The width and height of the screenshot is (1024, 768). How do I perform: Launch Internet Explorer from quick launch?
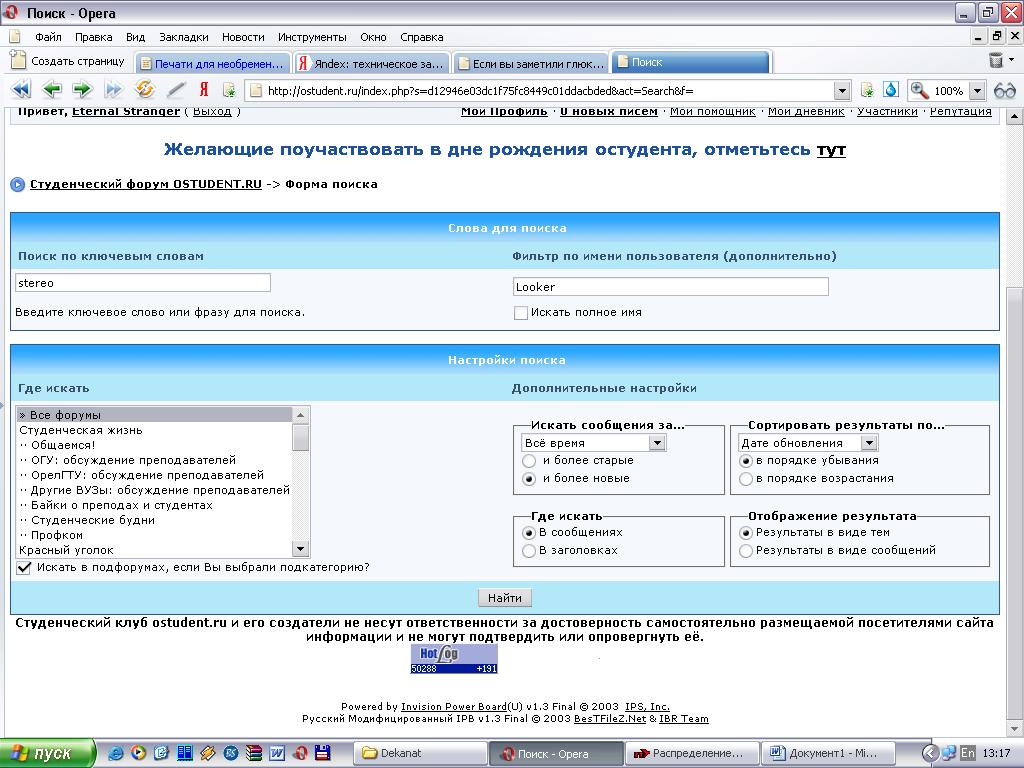click(116, 753)
